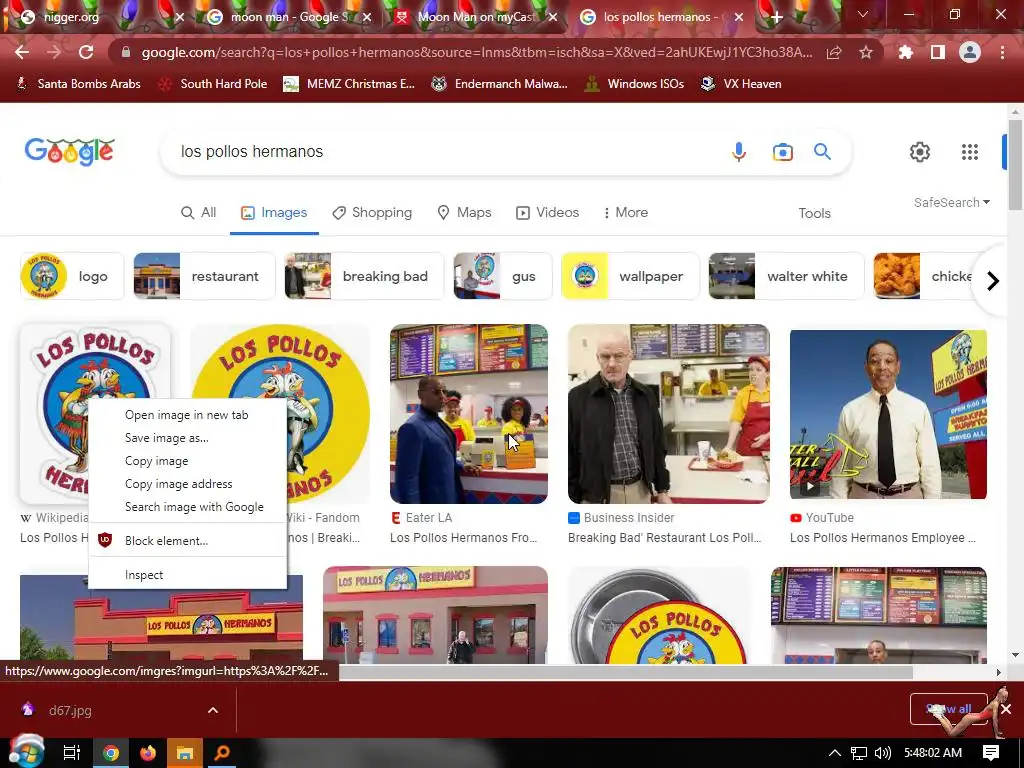The width and height of the screenshot is (1024, 768).
Task: Open Task View on the taskbar
Action: click(71, 753)
